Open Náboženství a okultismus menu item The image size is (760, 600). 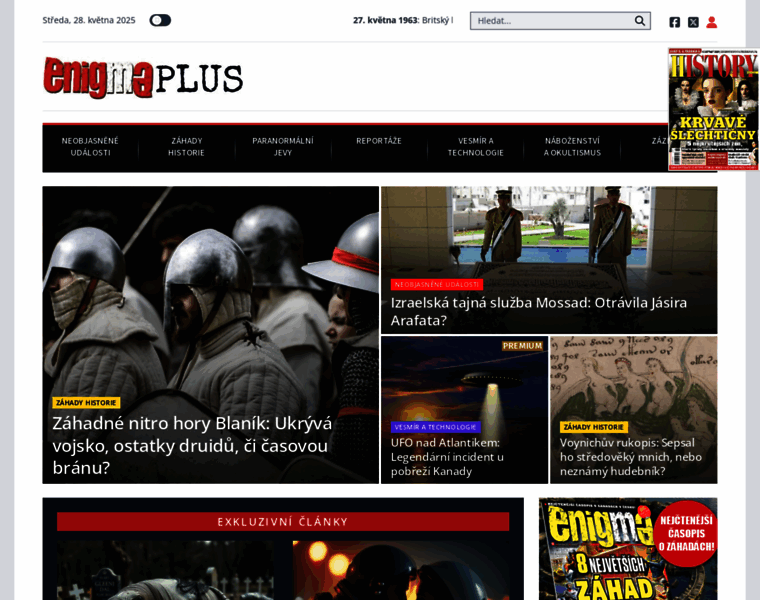click(572, 147)
